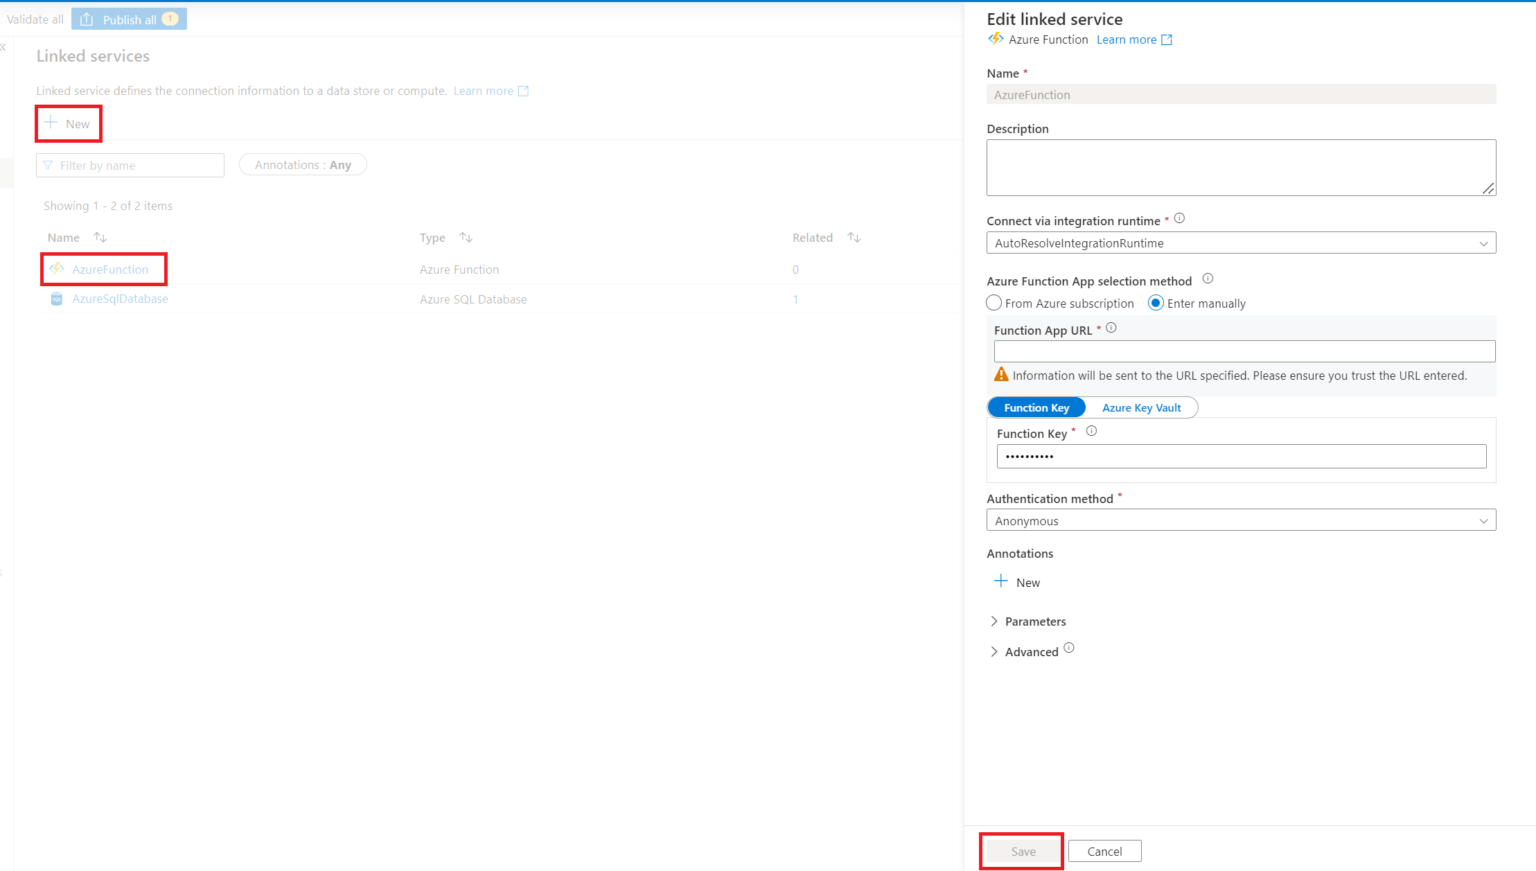Open the AzureSqlDatabase linked service link

click(120, 299)
